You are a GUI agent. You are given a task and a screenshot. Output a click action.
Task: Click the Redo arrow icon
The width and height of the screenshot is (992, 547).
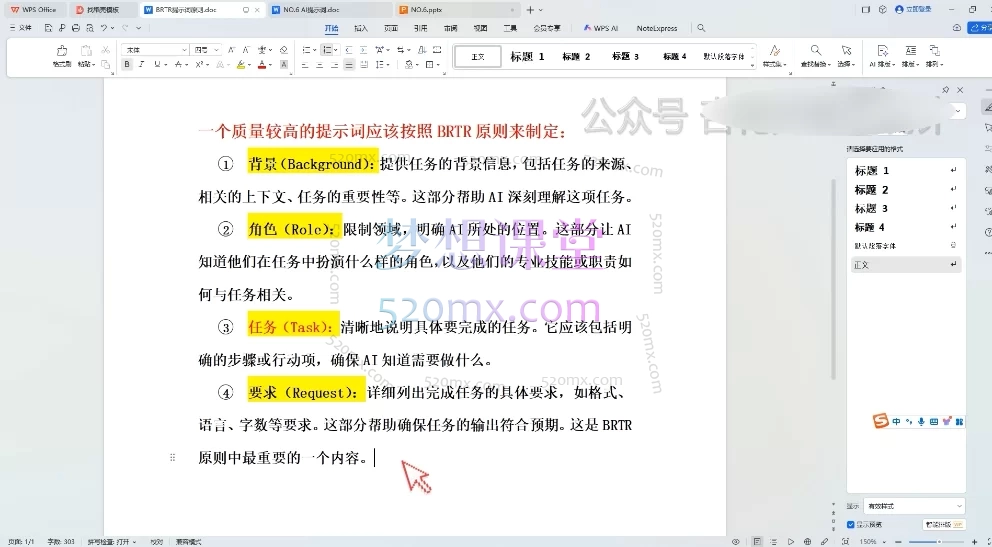pos(125,28)
